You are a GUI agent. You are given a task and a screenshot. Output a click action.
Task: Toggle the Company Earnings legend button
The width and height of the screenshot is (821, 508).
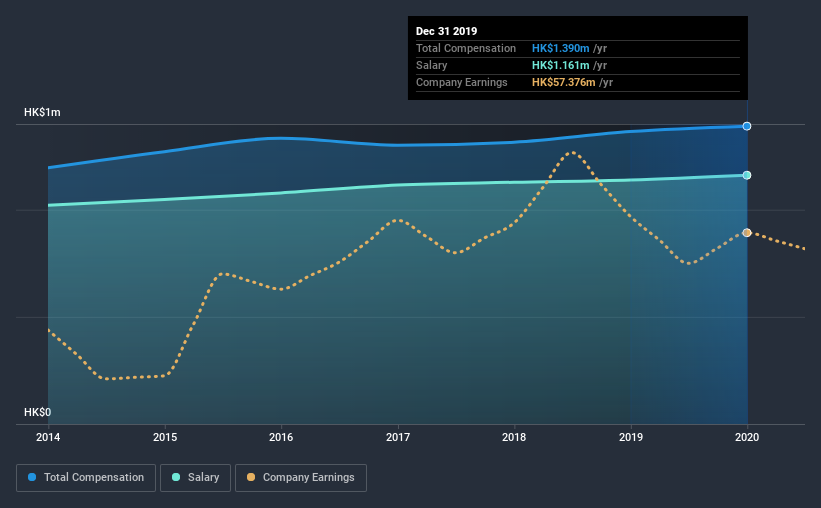point(301,478)
